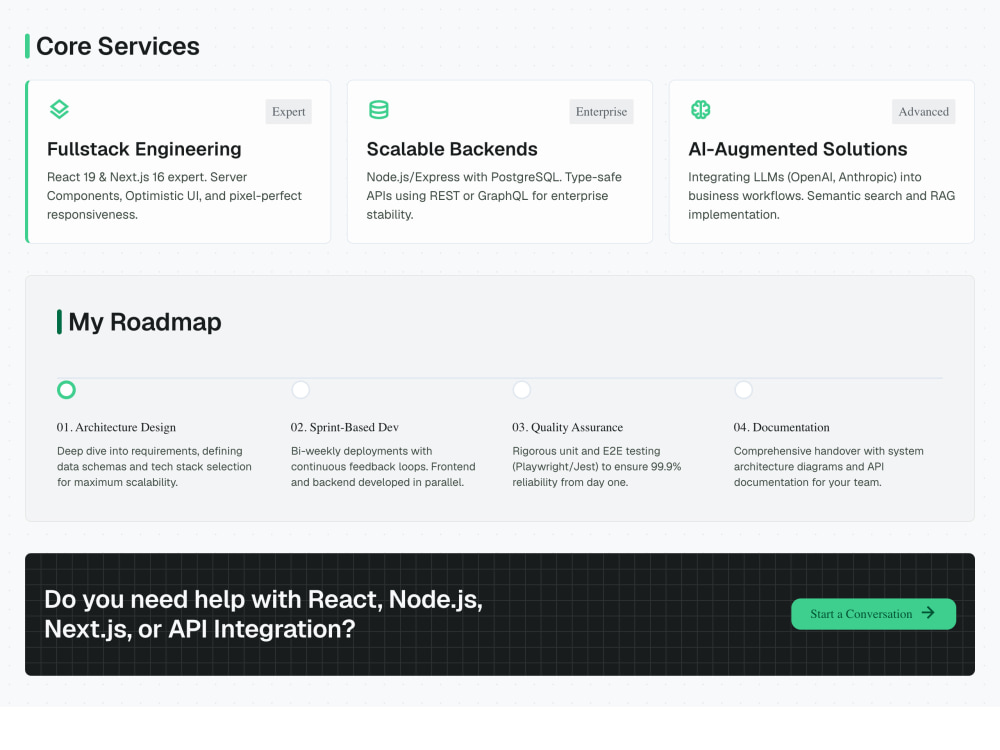Click the 'React 19 & Next.js 16 expert' description
The height and width of the screenshot is (750, 1000).
pos(174,196)
